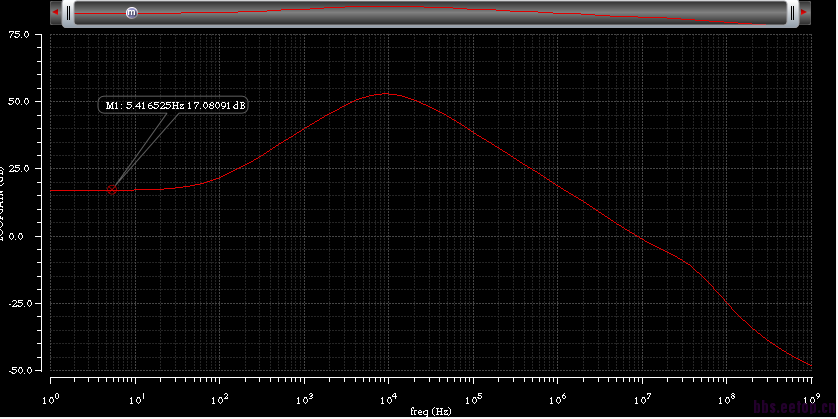This screenshot has height=419, width=838.
Task: Click the 10^5 x-axis tick label
Action: tap(475, 398)
